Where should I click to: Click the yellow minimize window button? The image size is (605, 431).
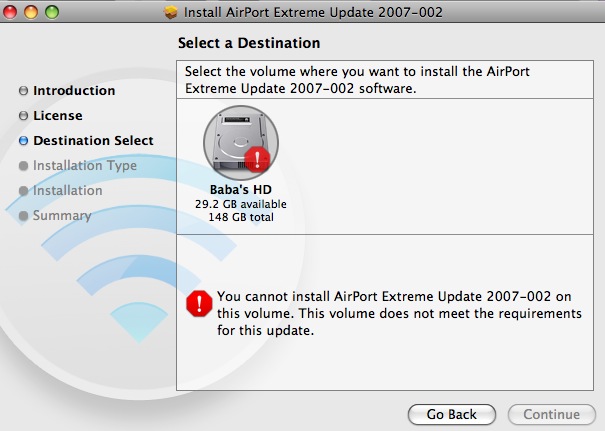31,12
